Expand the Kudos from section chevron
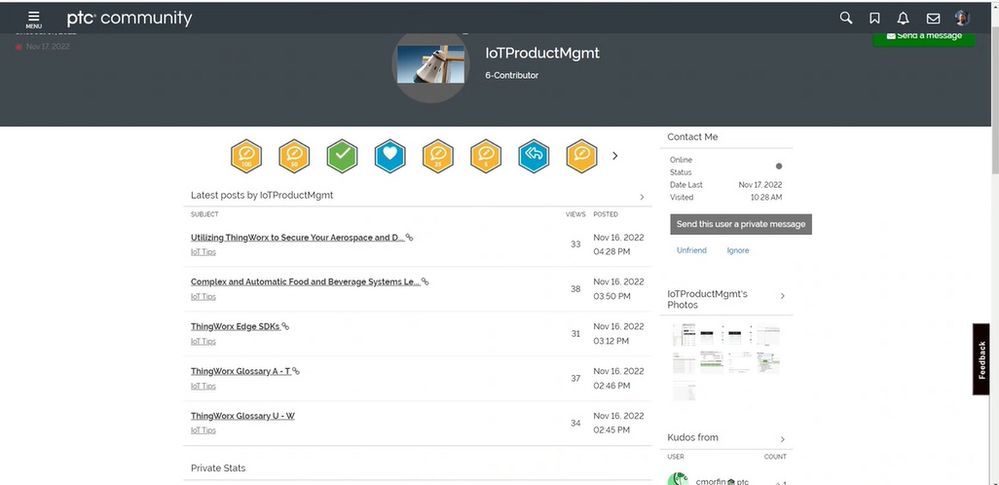The height and width of the screenshot is (485, 999). click(782, 439)
